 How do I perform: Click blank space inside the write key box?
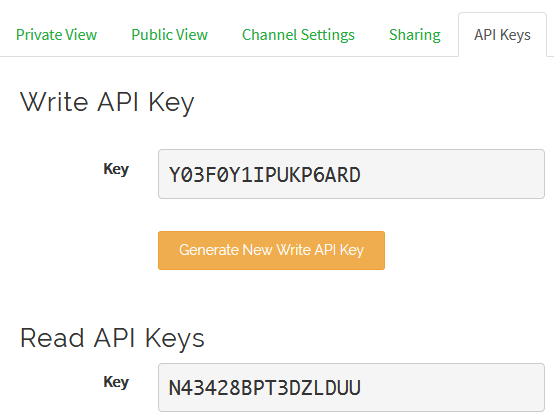pos(452,174)
